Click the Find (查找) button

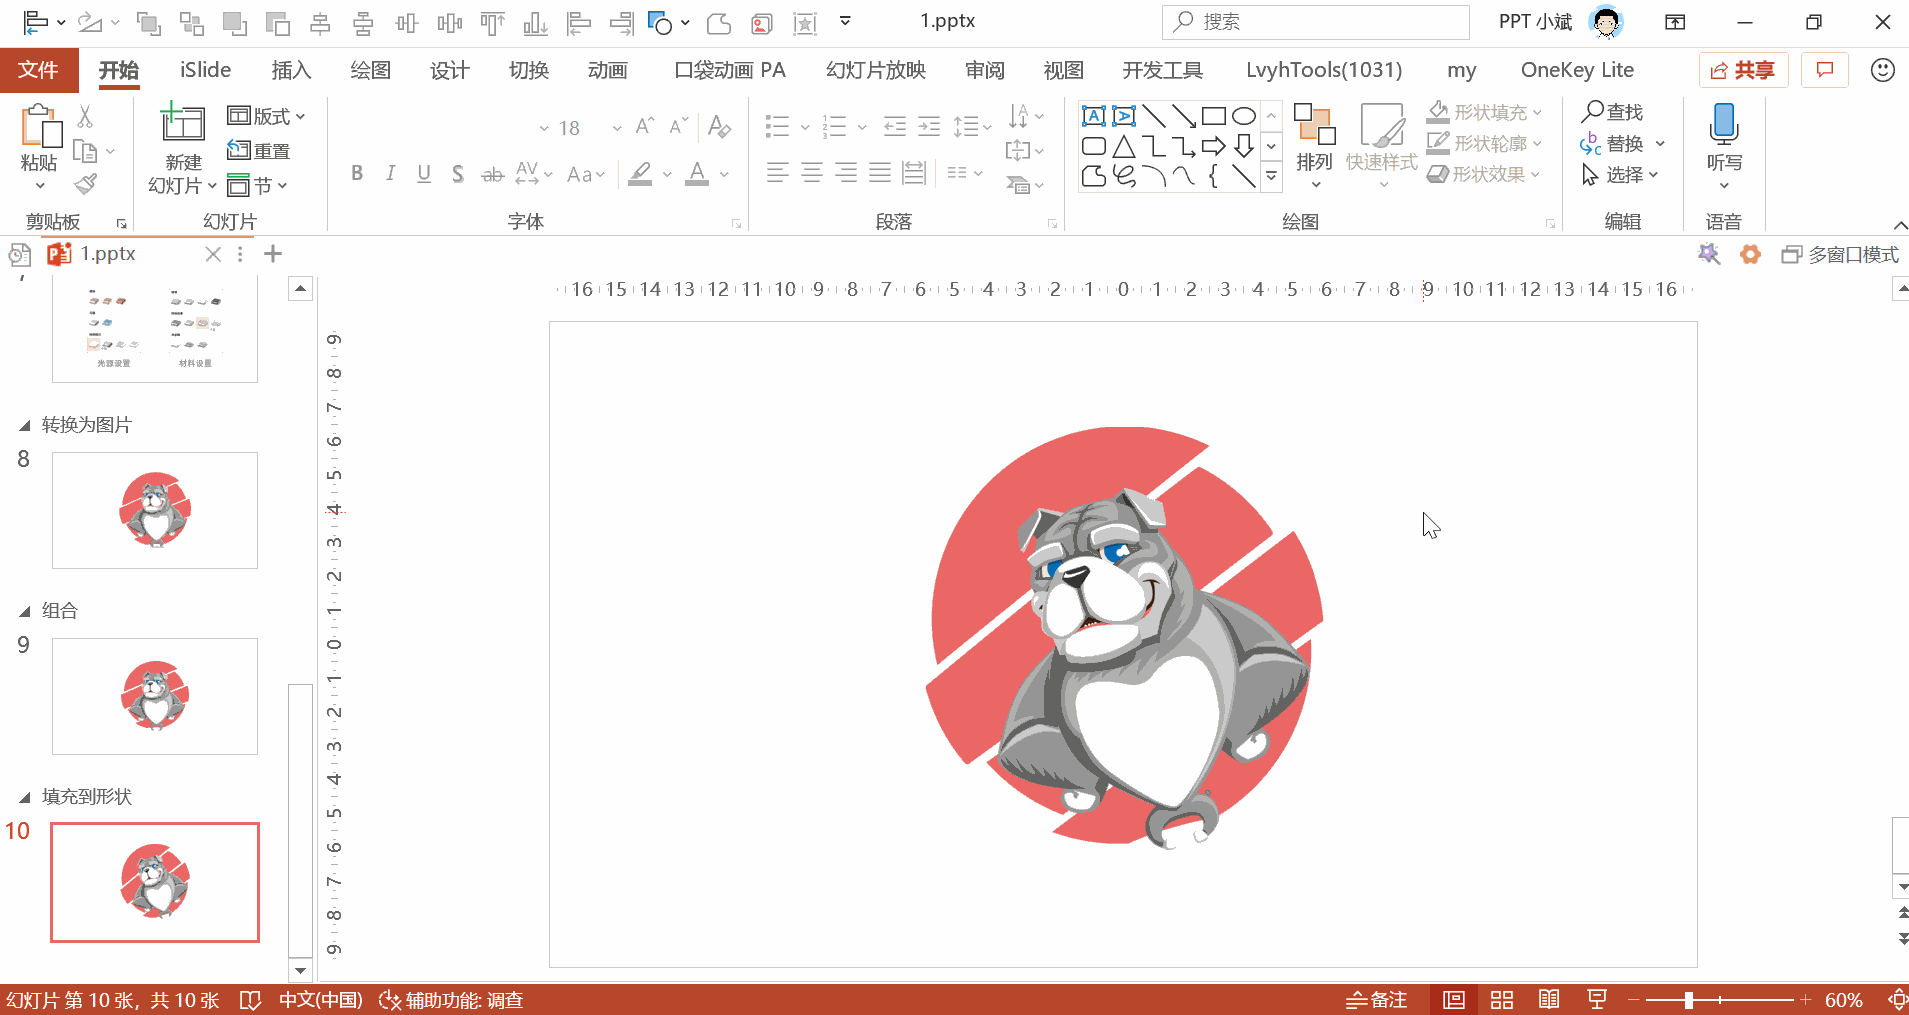tap(1612, 112)
